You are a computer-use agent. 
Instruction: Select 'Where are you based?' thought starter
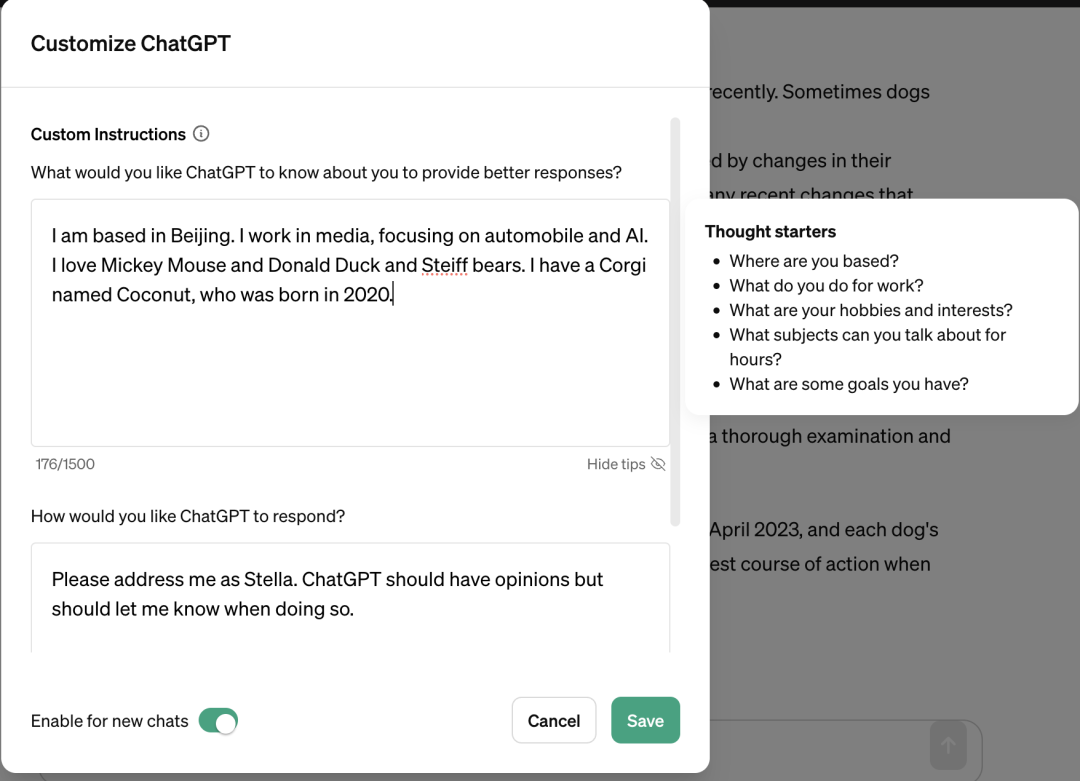coord(813,261)
